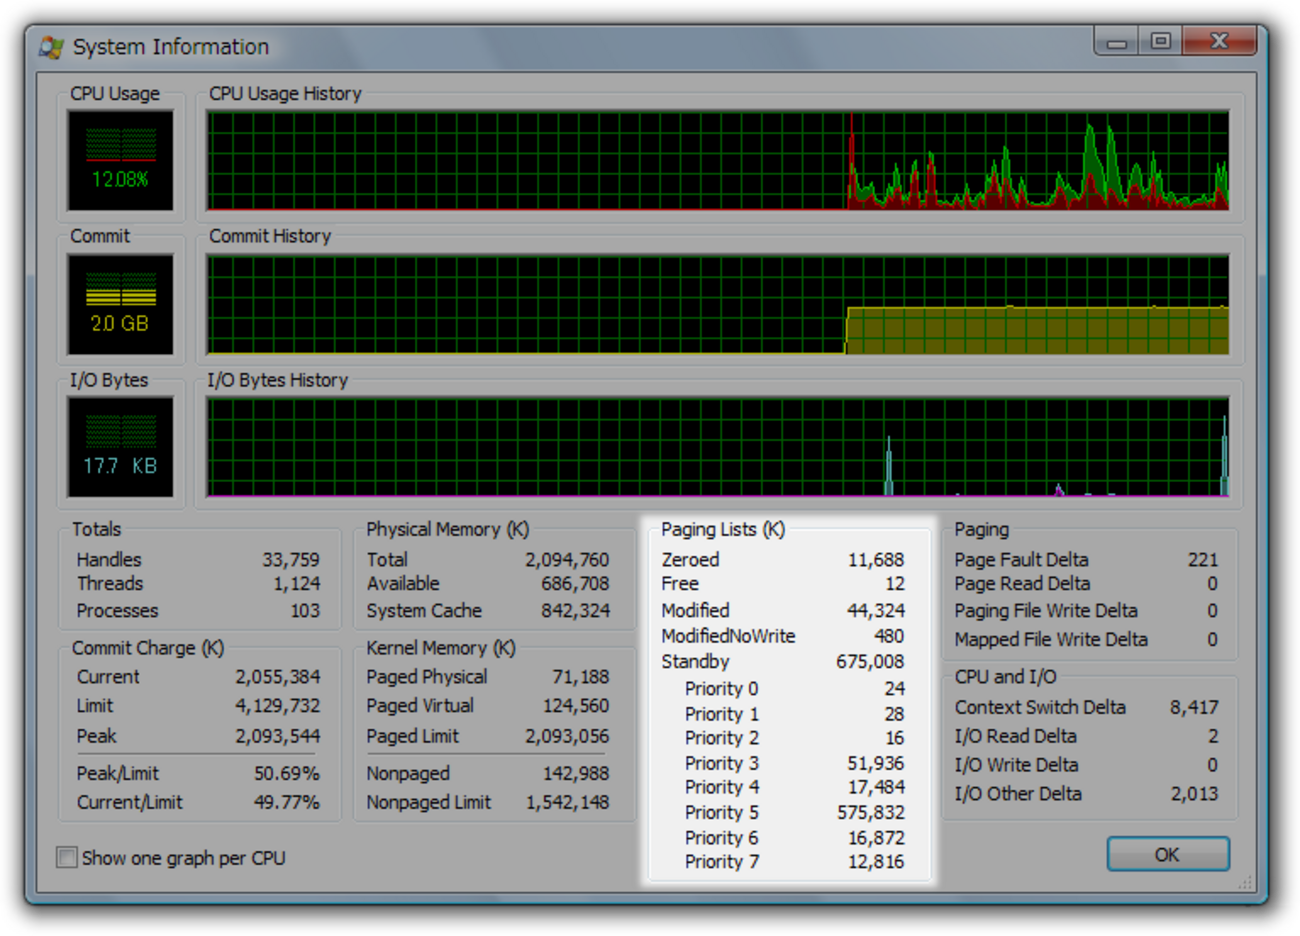The width and height of the screenshot is (1300, 936).
Task: Enable Show one graph per CPU
Action: click(x=67, y=858)
